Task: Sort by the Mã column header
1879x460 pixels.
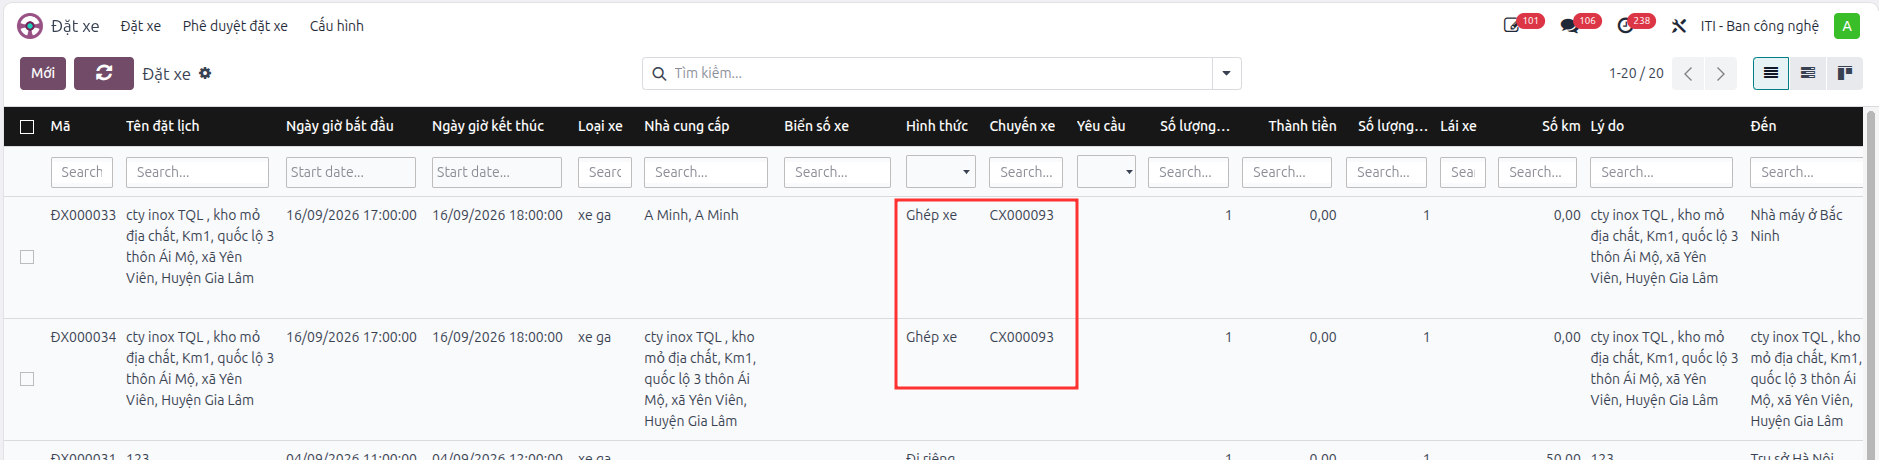Action: click(61, 126)
